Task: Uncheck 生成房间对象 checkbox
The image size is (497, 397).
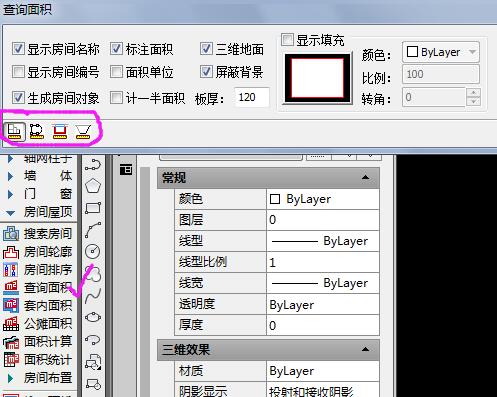Action: [x=18, y=97]
